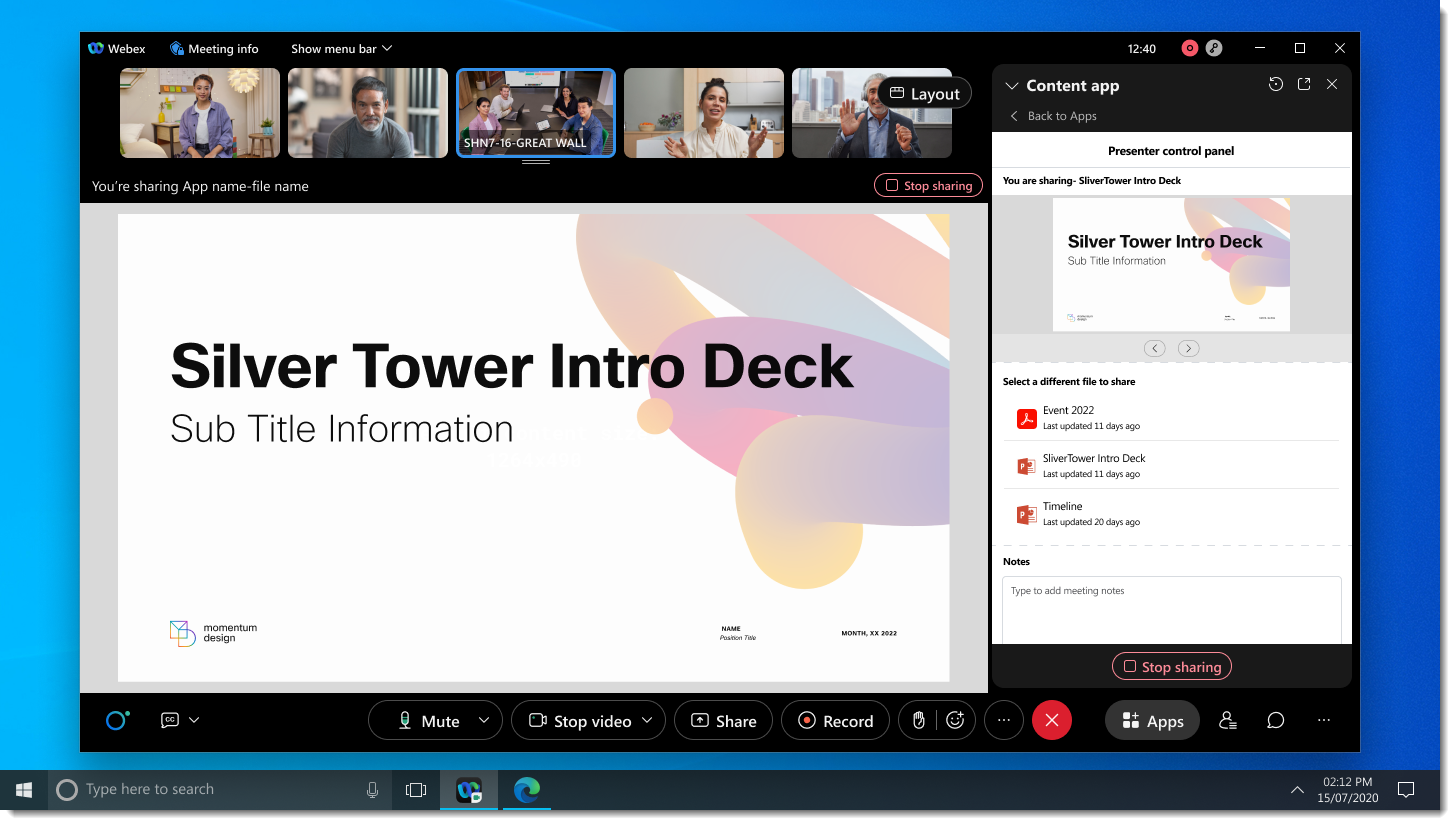Screen dimensions: 1455x825
Task: Select the bearded man video thumbnail
Action: tap(368, 113)
